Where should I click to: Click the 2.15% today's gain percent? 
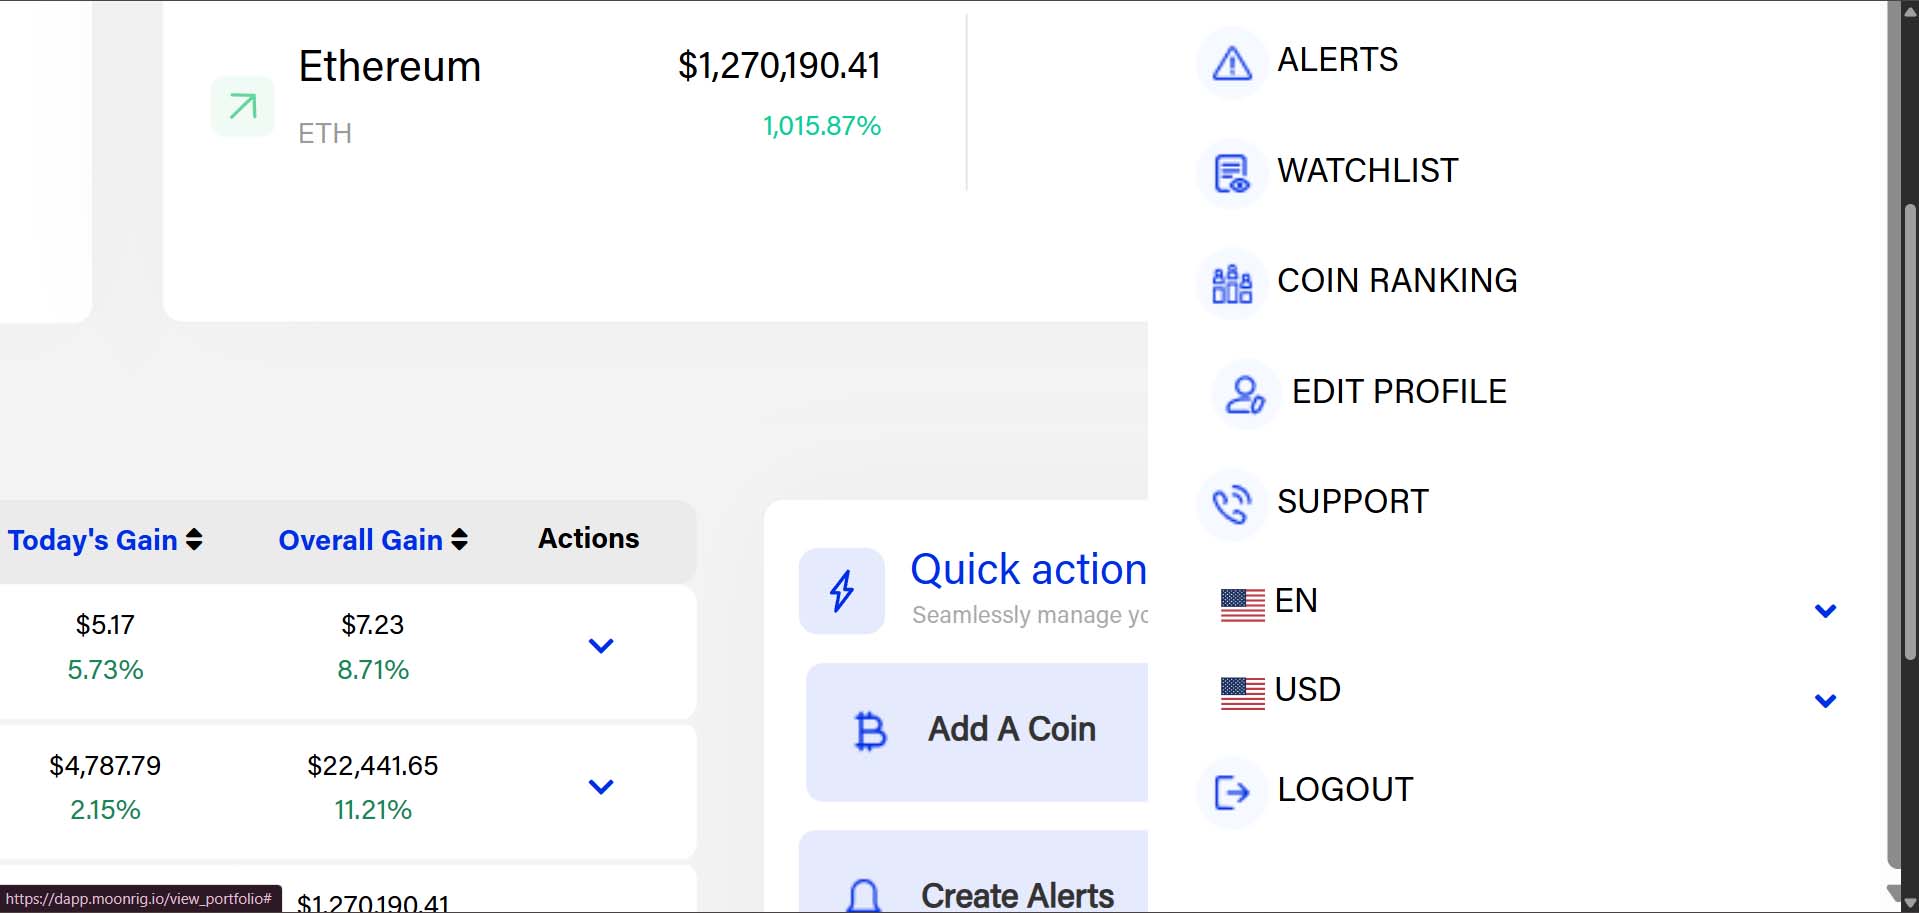click(x=105, y=810)
